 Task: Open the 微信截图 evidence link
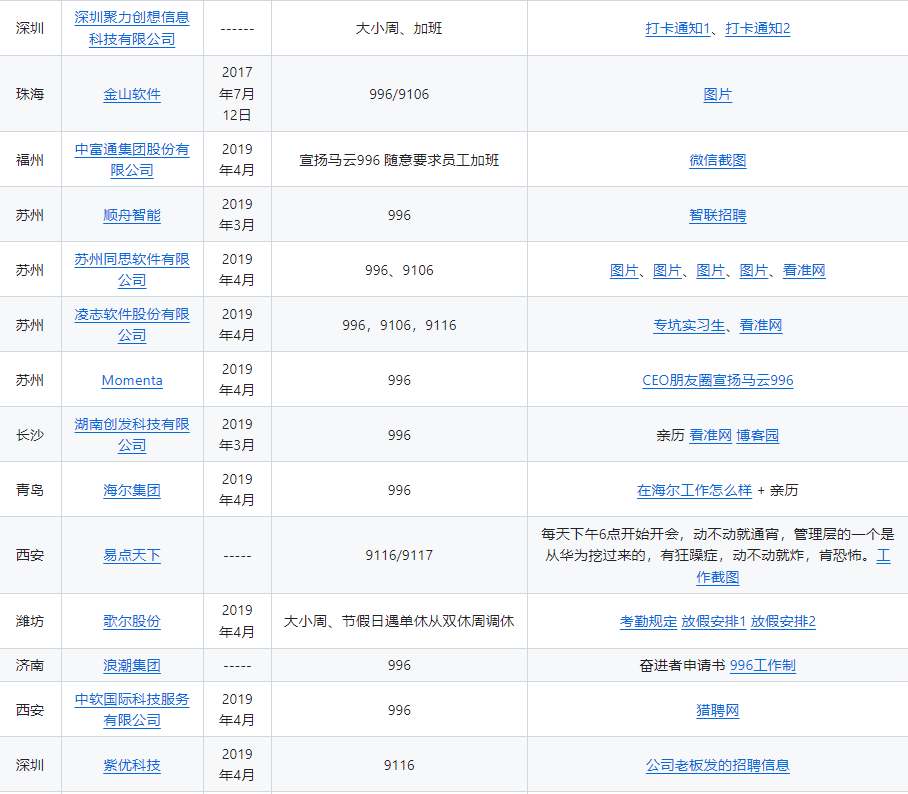tap(717, 160)
